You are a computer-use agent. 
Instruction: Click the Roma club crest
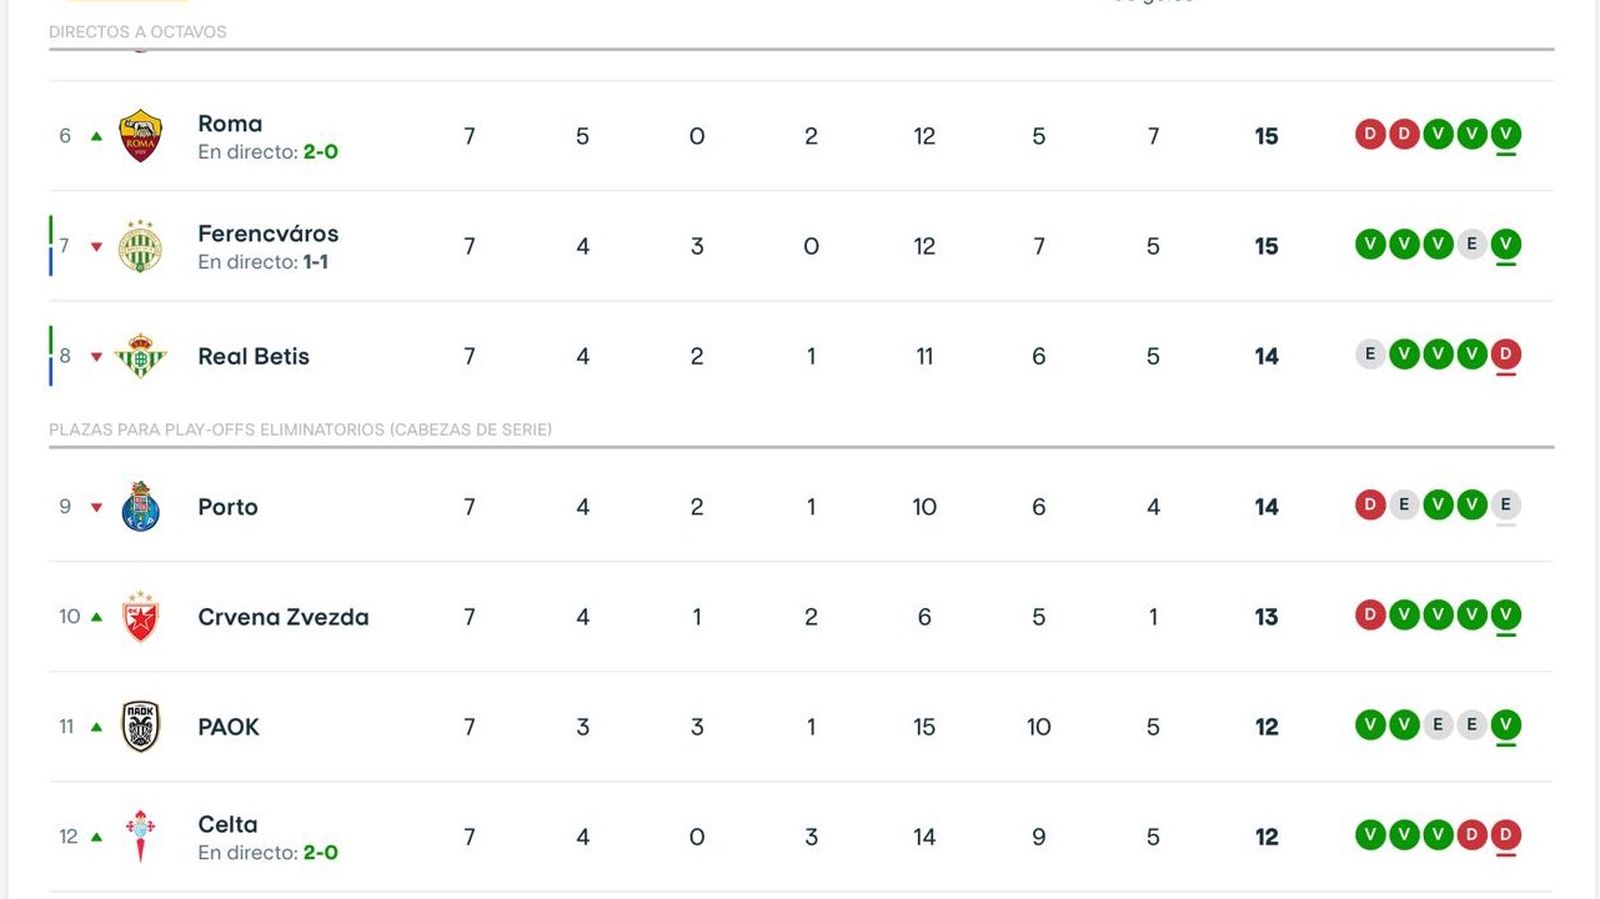pyautogui.click(x=140, y=137)
